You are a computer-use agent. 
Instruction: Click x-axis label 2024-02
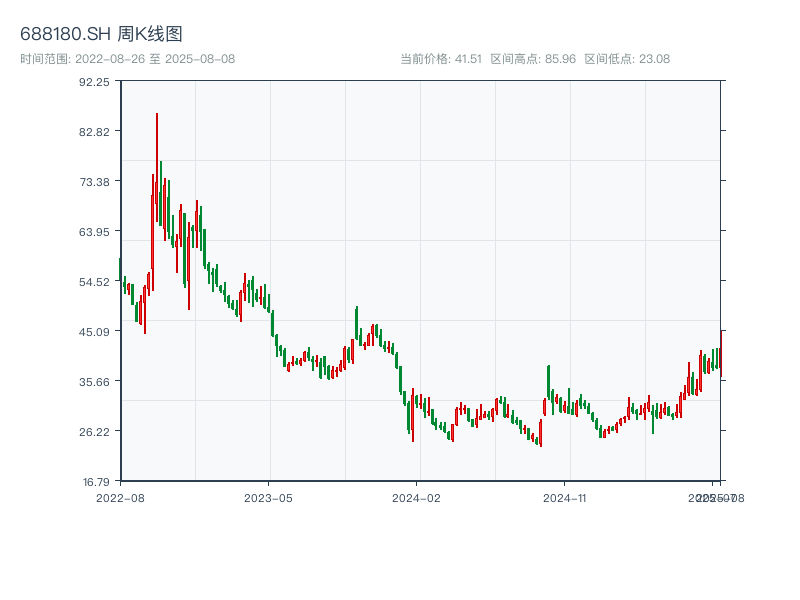pyautogui.click(x=416, y=498)
